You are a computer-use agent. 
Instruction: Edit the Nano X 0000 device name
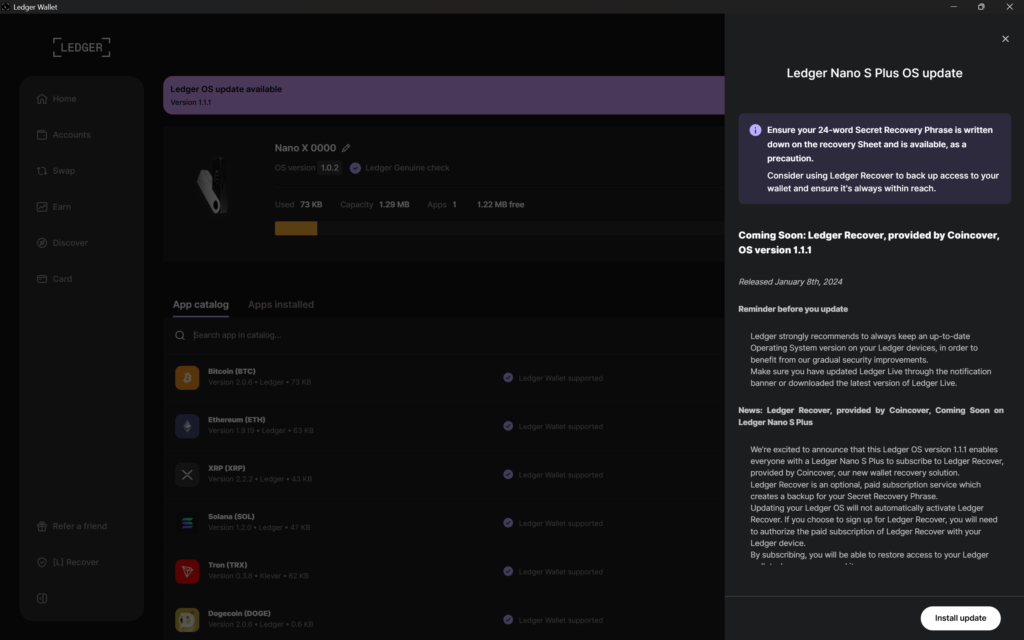pos(346,148)
